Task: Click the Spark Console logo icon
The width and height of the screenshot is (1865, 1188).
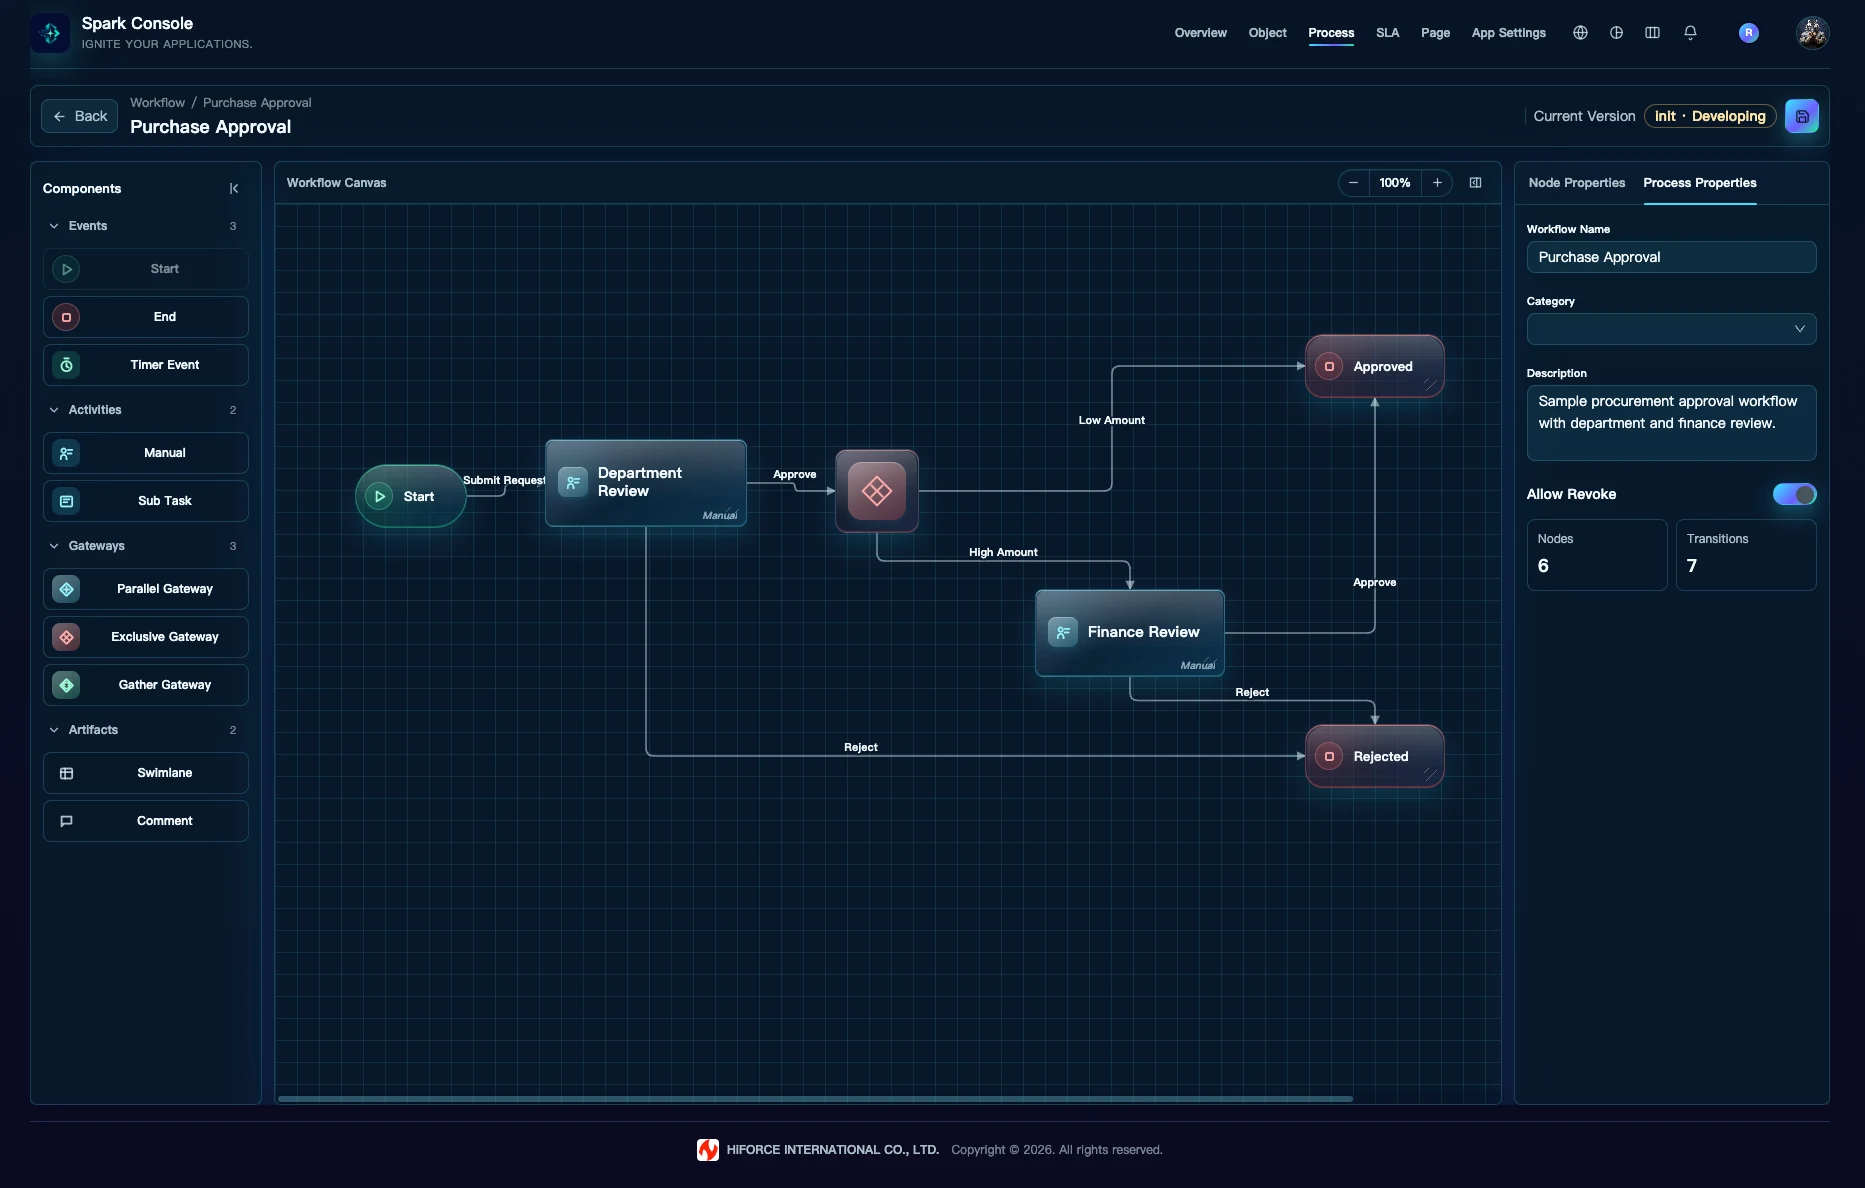Action: click(50, 33)
